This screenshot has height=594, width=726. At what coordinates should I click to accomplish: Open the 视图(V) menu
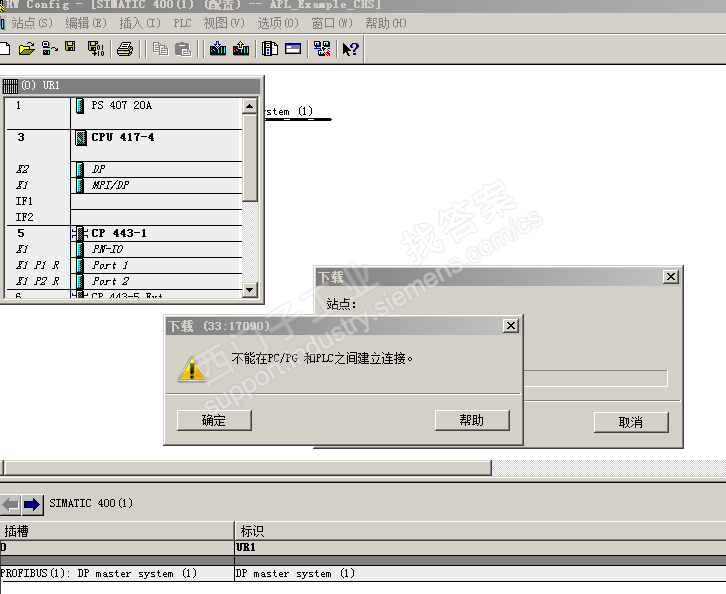tap(224, 23)
